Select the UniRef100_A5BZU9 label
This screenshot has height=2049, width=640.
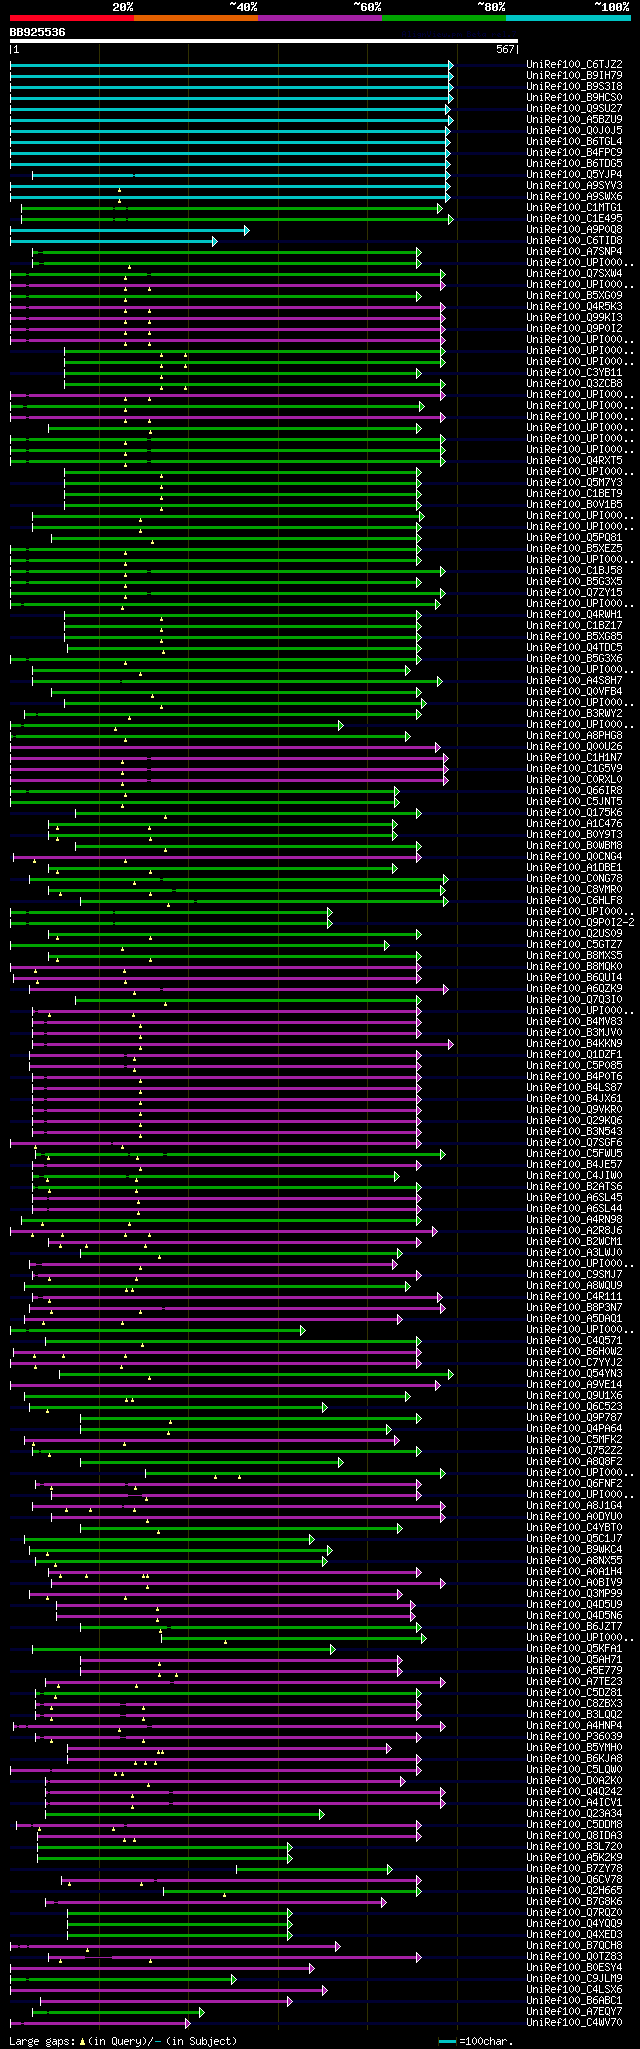574,120
